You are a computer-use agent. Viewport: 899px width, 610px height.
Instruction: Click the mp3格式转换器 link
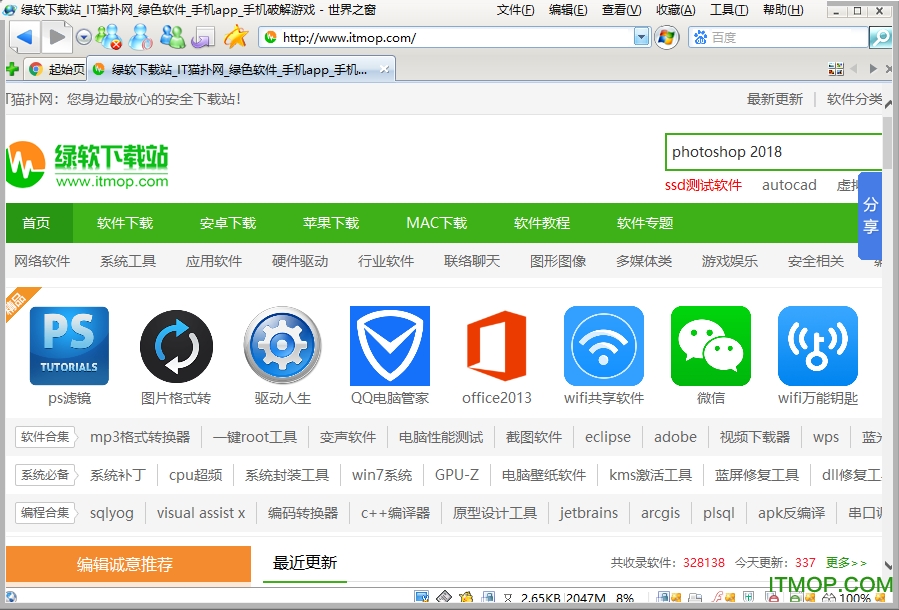pyautogui.click(x=140, y=437)
